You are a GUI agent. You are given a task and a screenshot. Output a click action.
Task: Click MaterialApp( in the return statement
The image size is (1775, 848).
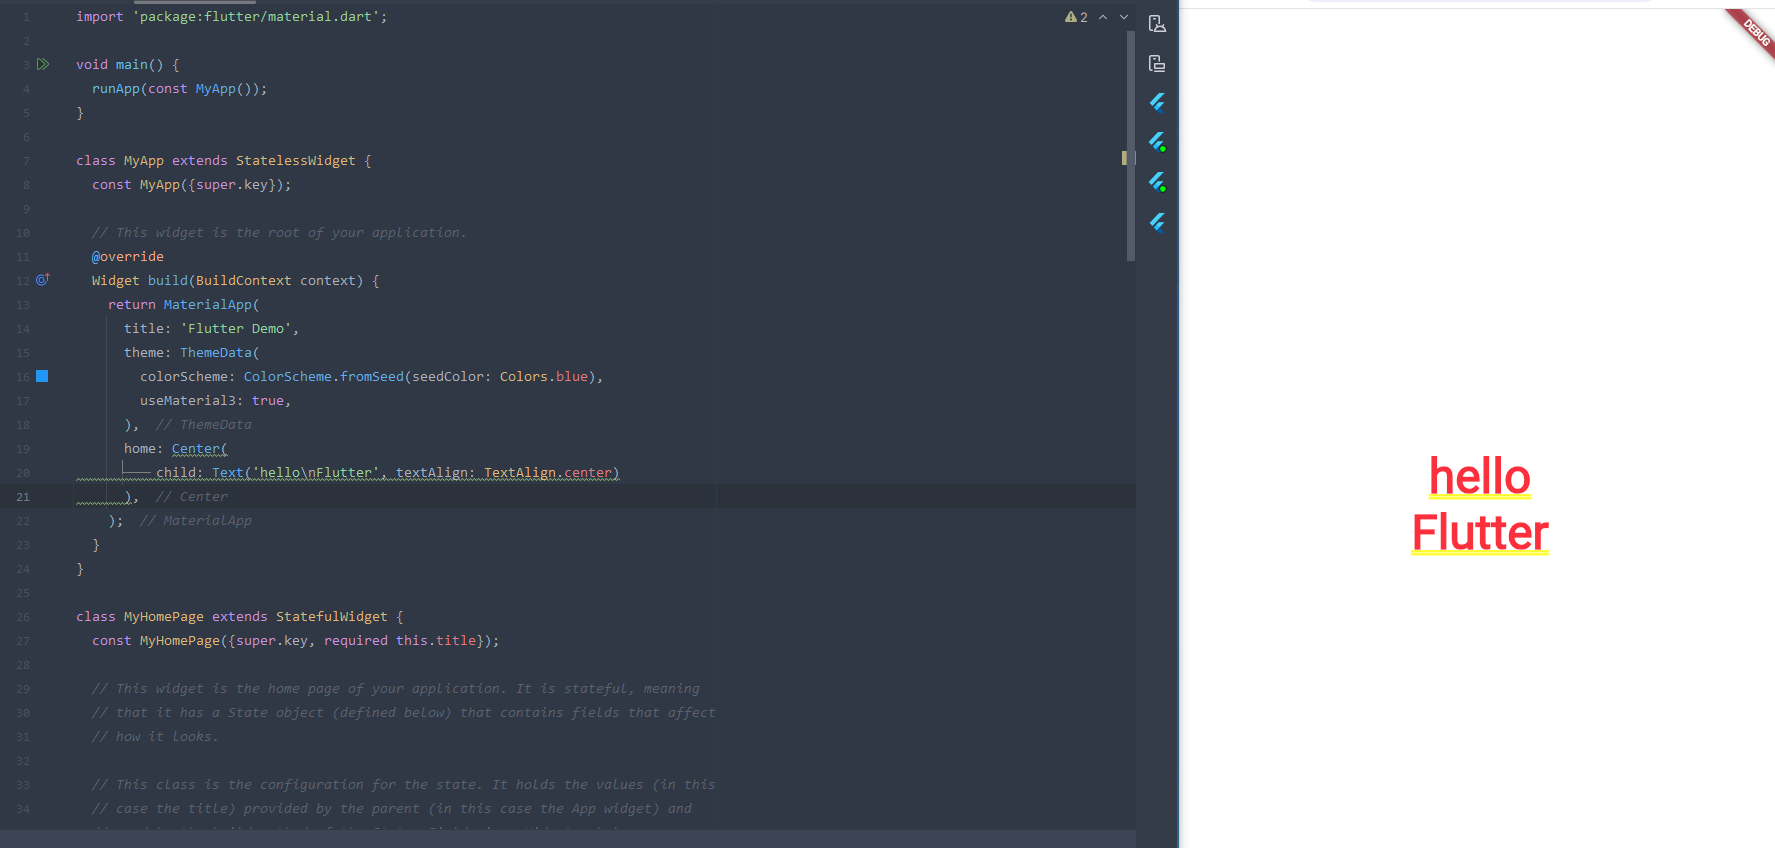[211, 305]
